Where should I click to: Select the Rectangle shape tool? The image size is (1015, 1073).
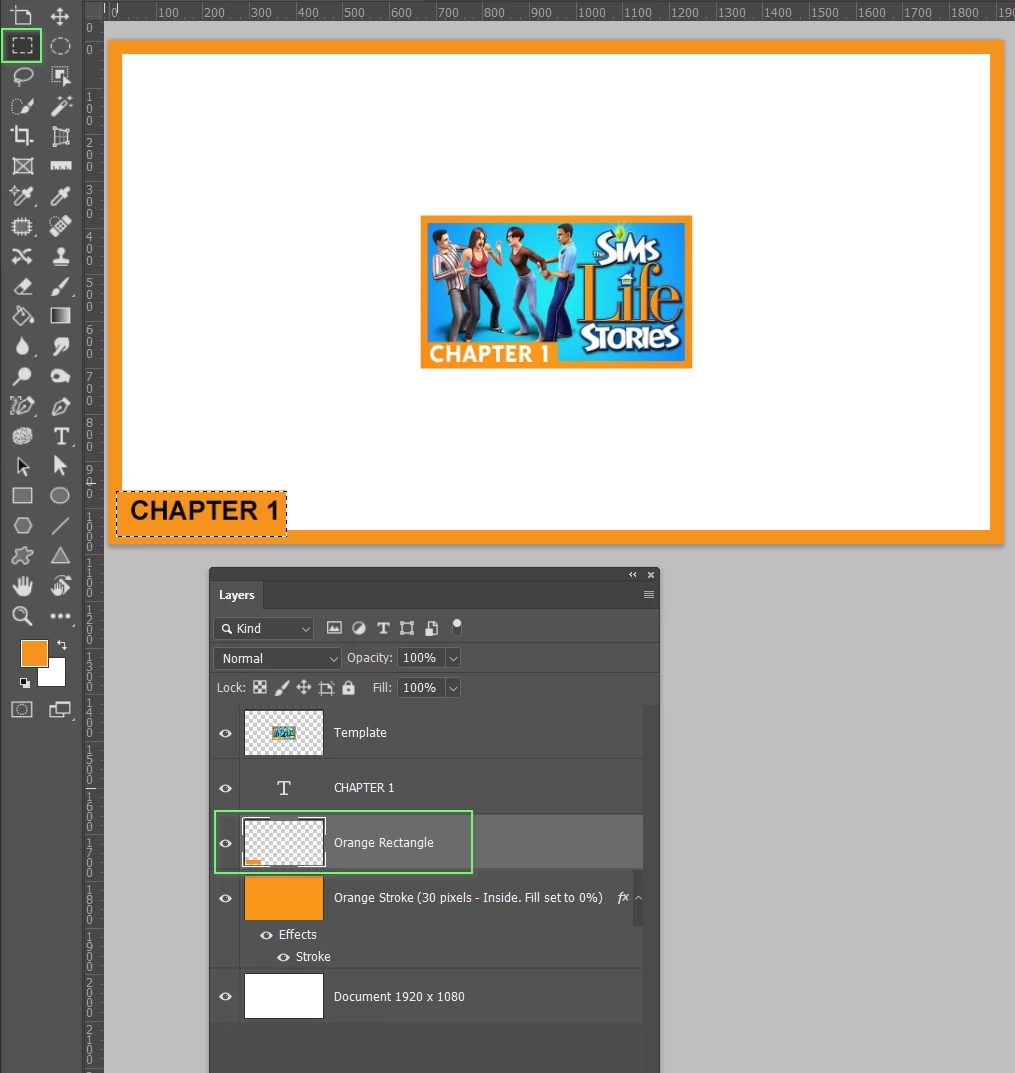[22, 496]
